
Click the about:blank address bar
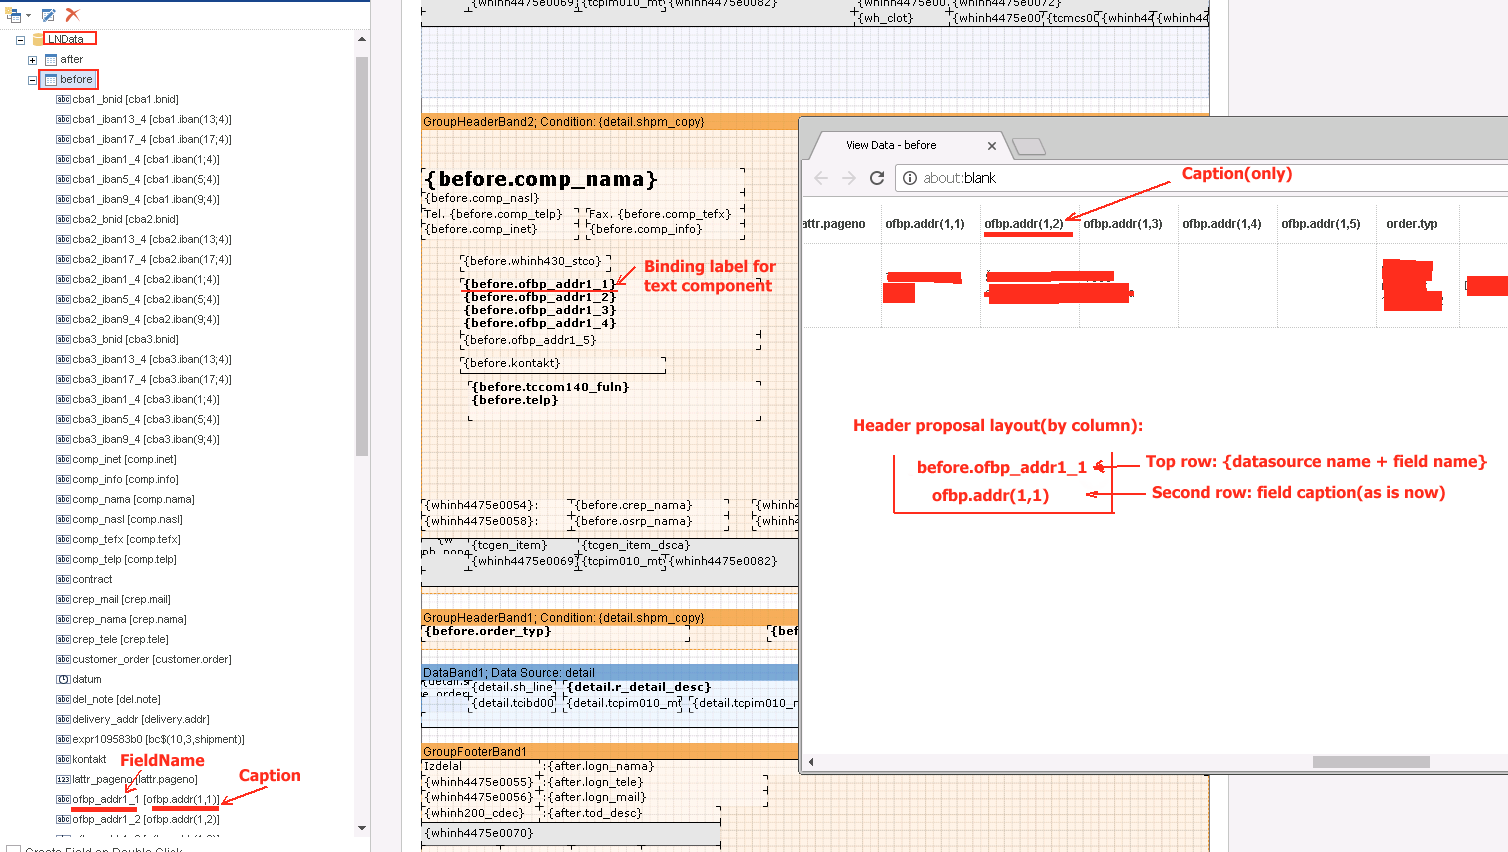[x=1200, y=178]
